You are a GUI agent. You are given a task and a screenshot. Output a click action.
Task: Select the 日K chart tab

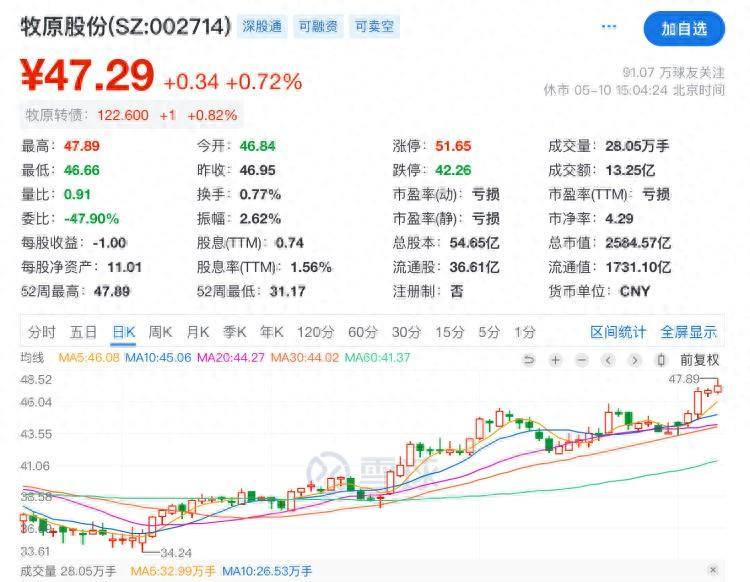coord(123,332)
